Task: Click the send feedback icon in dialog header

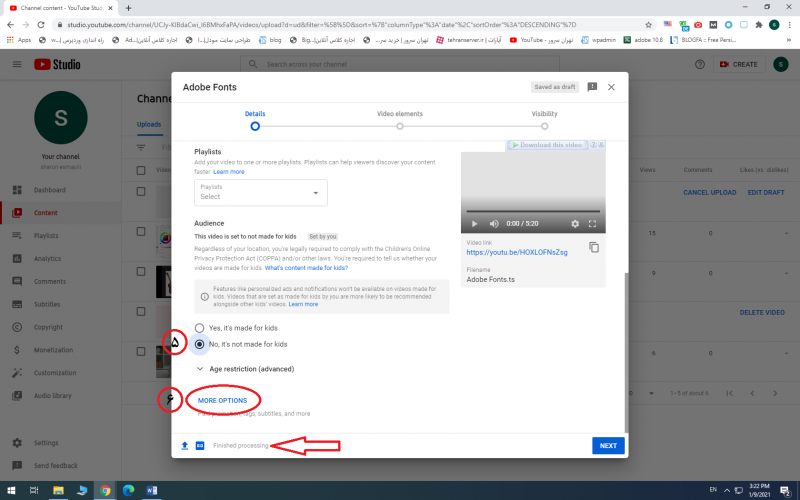Action: tap(592, 87)
